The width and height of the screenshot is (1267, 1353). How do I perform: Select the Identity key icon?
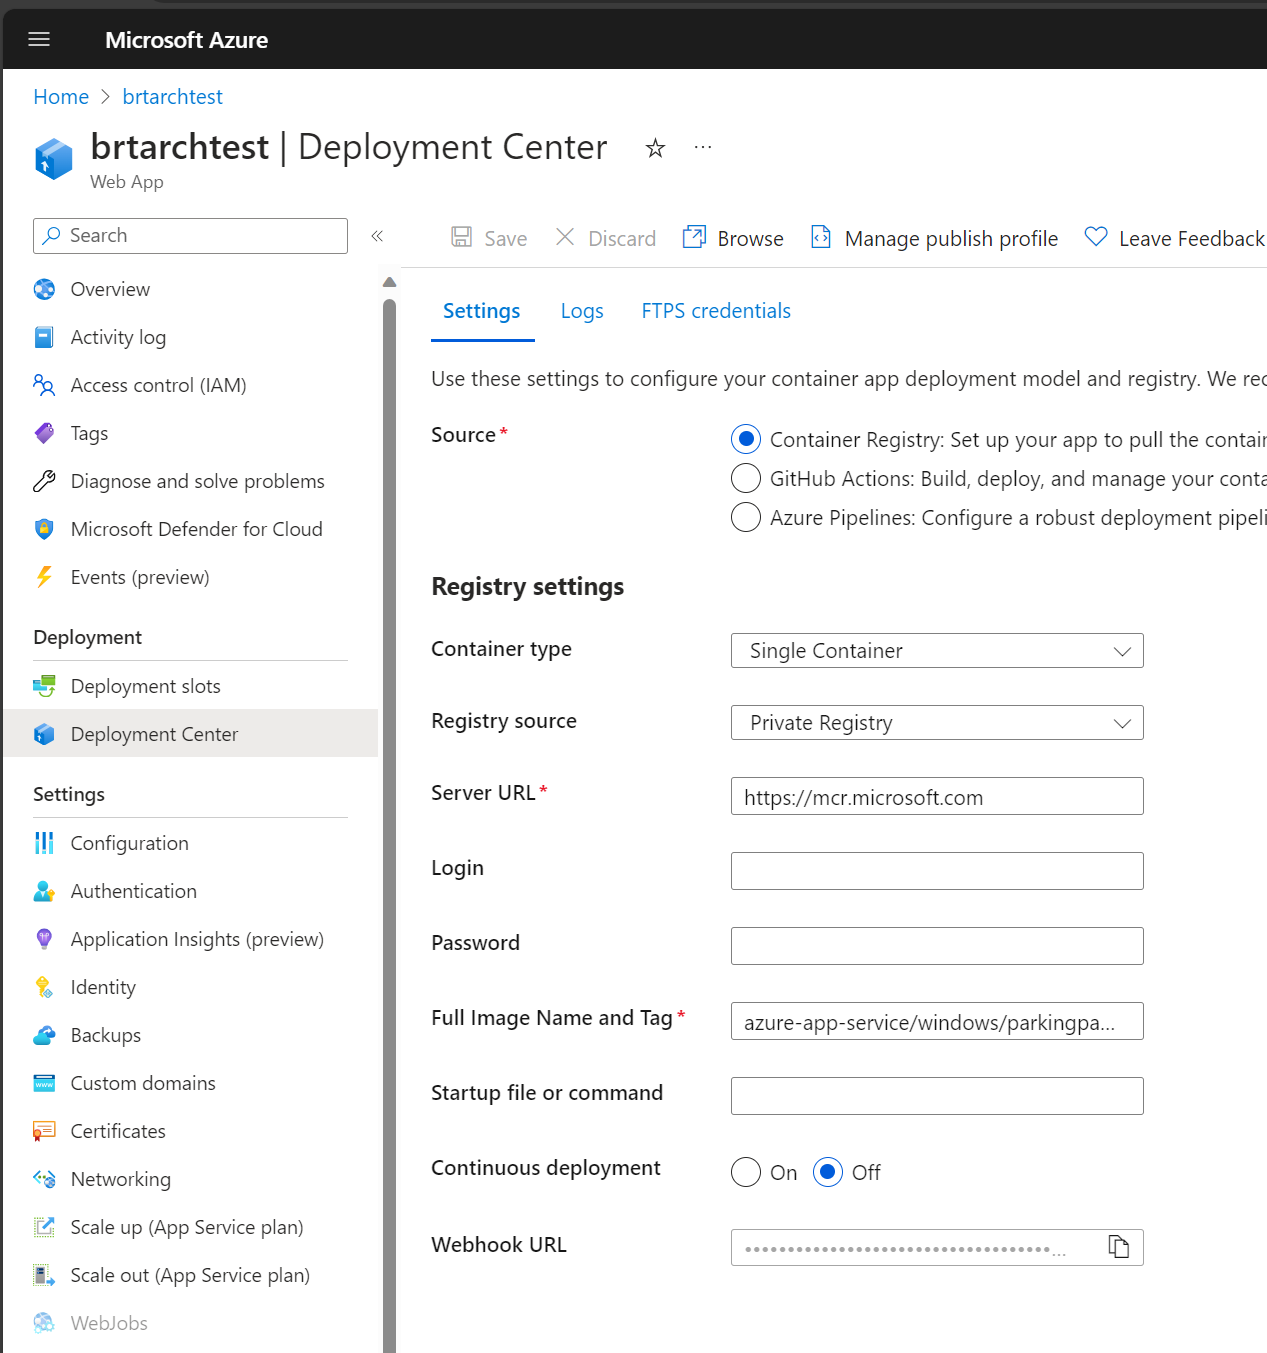[x=44, y=987]
